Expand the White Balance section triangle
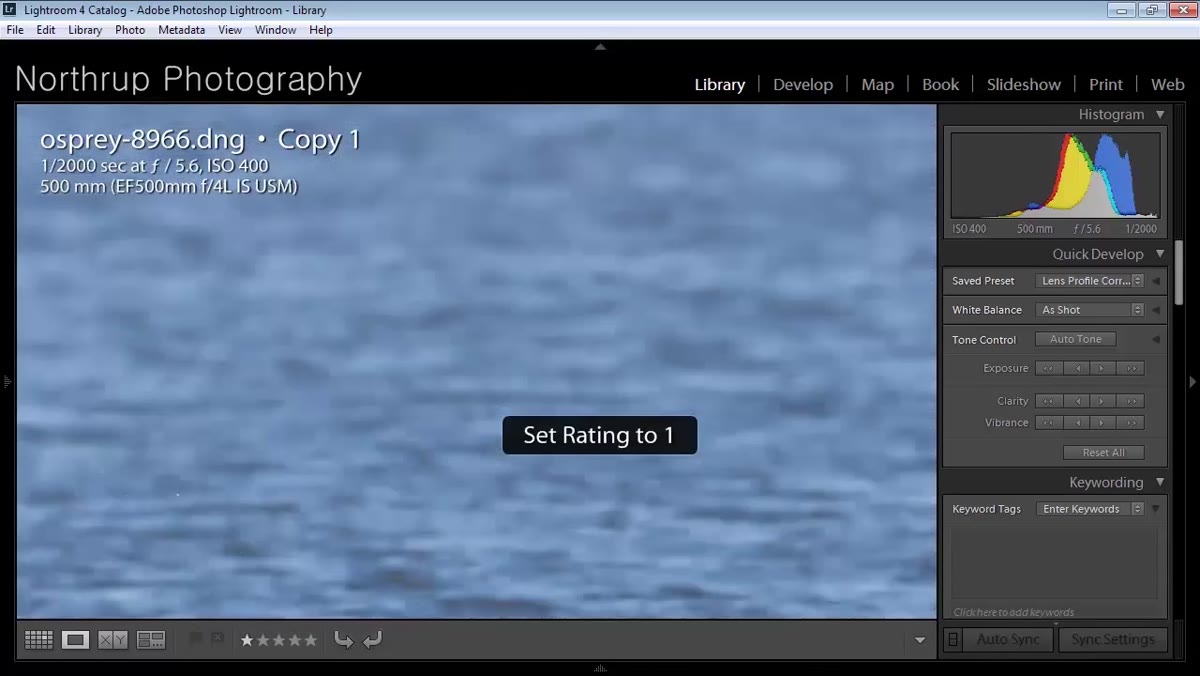The width and height of the screenshot is (1200, 676). point(1156,310)
